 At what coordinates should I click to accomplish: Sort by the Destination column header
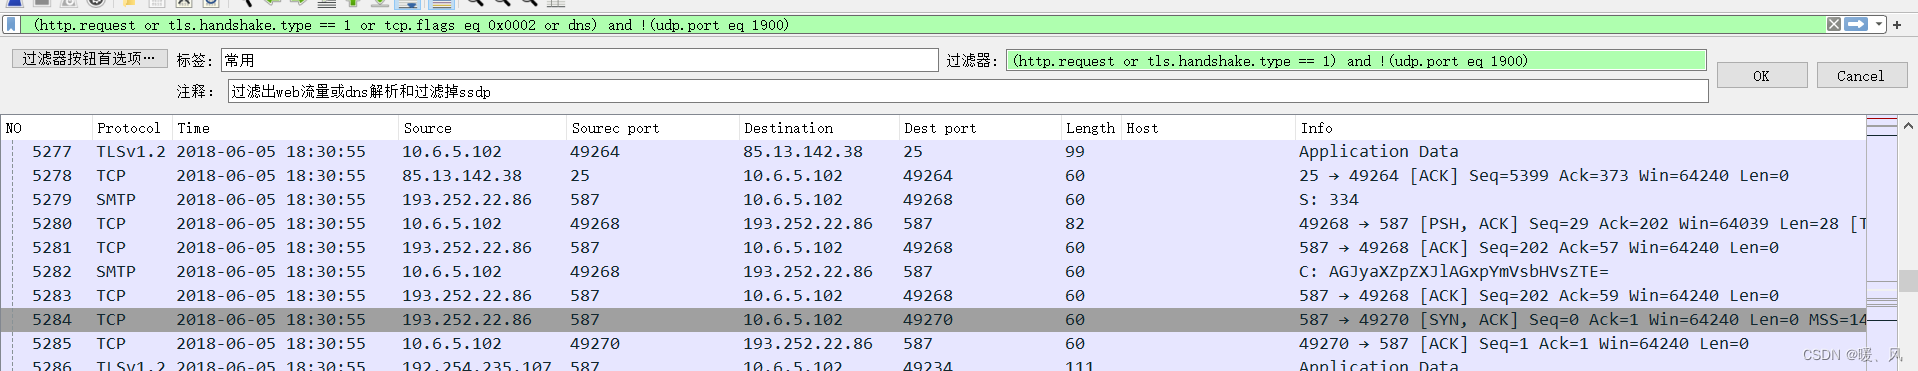point(819,128)
